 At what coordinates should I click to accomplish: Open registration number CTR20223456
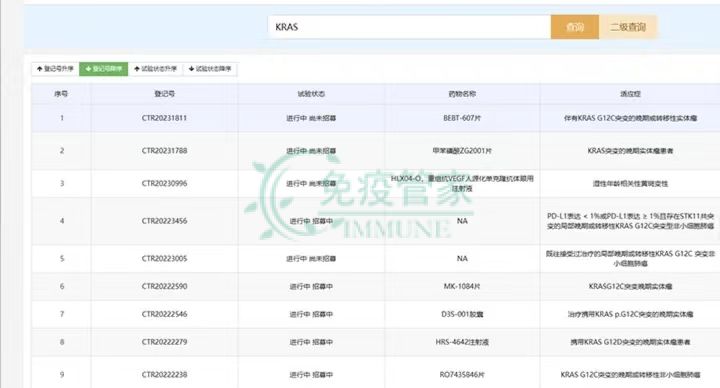(164, 221)
